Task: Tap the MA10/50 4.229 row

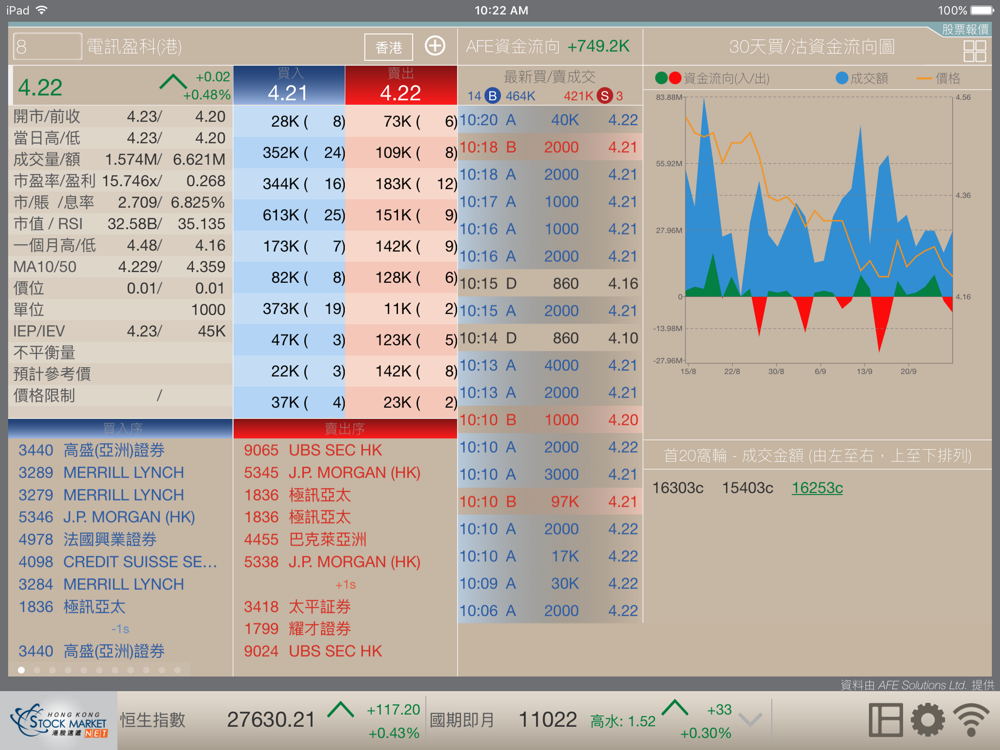Action: coord(119,267)
